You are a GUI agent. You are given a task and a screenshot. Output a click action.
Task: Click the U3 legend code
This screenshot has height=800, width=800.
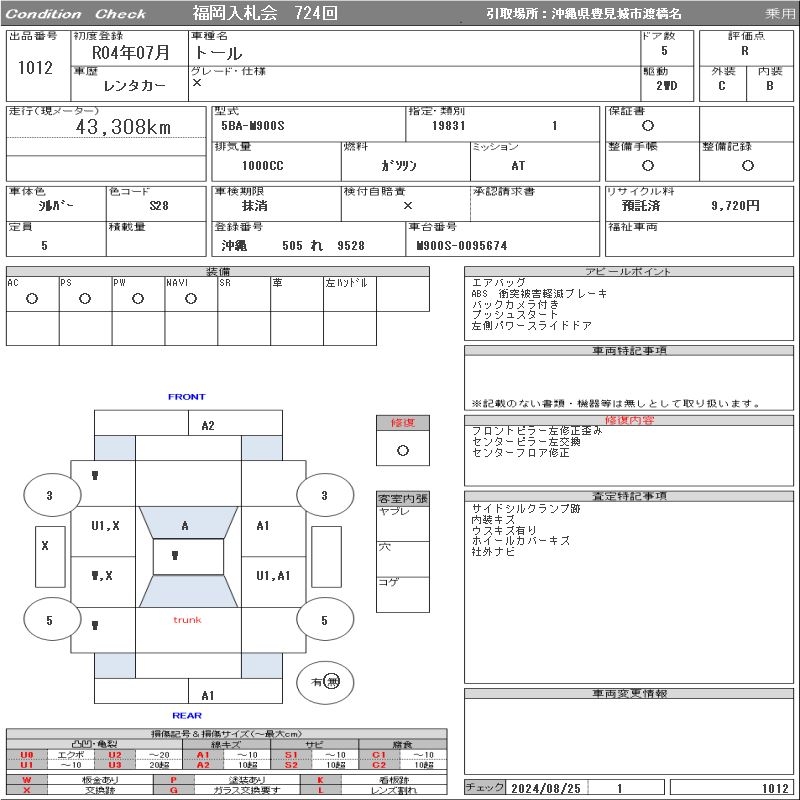[x=115, y=765]
